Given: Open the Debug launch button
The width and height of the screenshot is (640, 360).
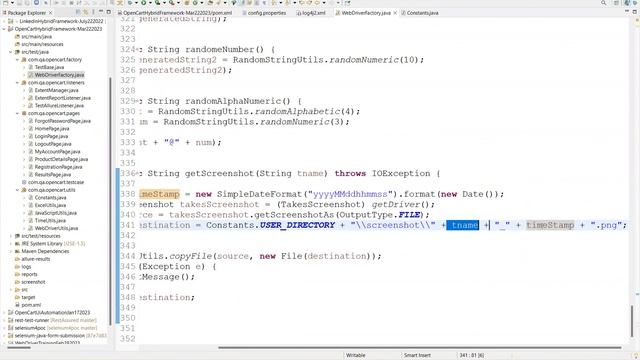Looking at the screenshot, I should pos(130,3).
